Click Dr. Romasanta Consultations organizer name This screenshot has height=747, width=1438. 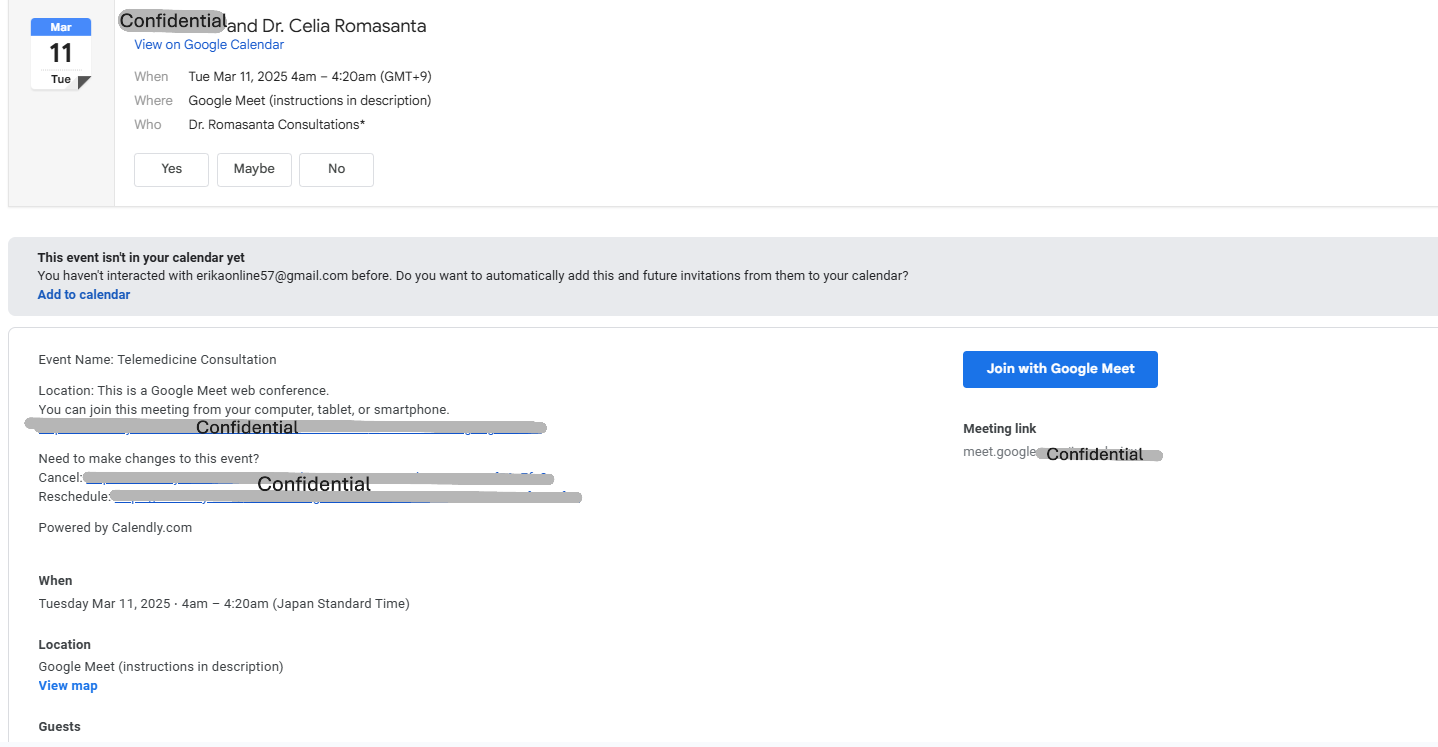[276, 124]
